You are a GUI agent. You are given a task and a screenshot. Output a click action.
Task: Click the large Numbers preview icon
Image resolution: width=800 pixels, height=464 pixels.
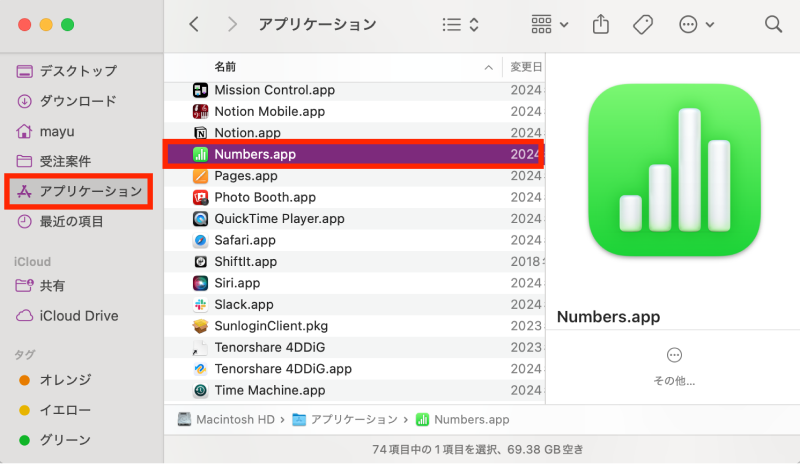pos(674,170)
